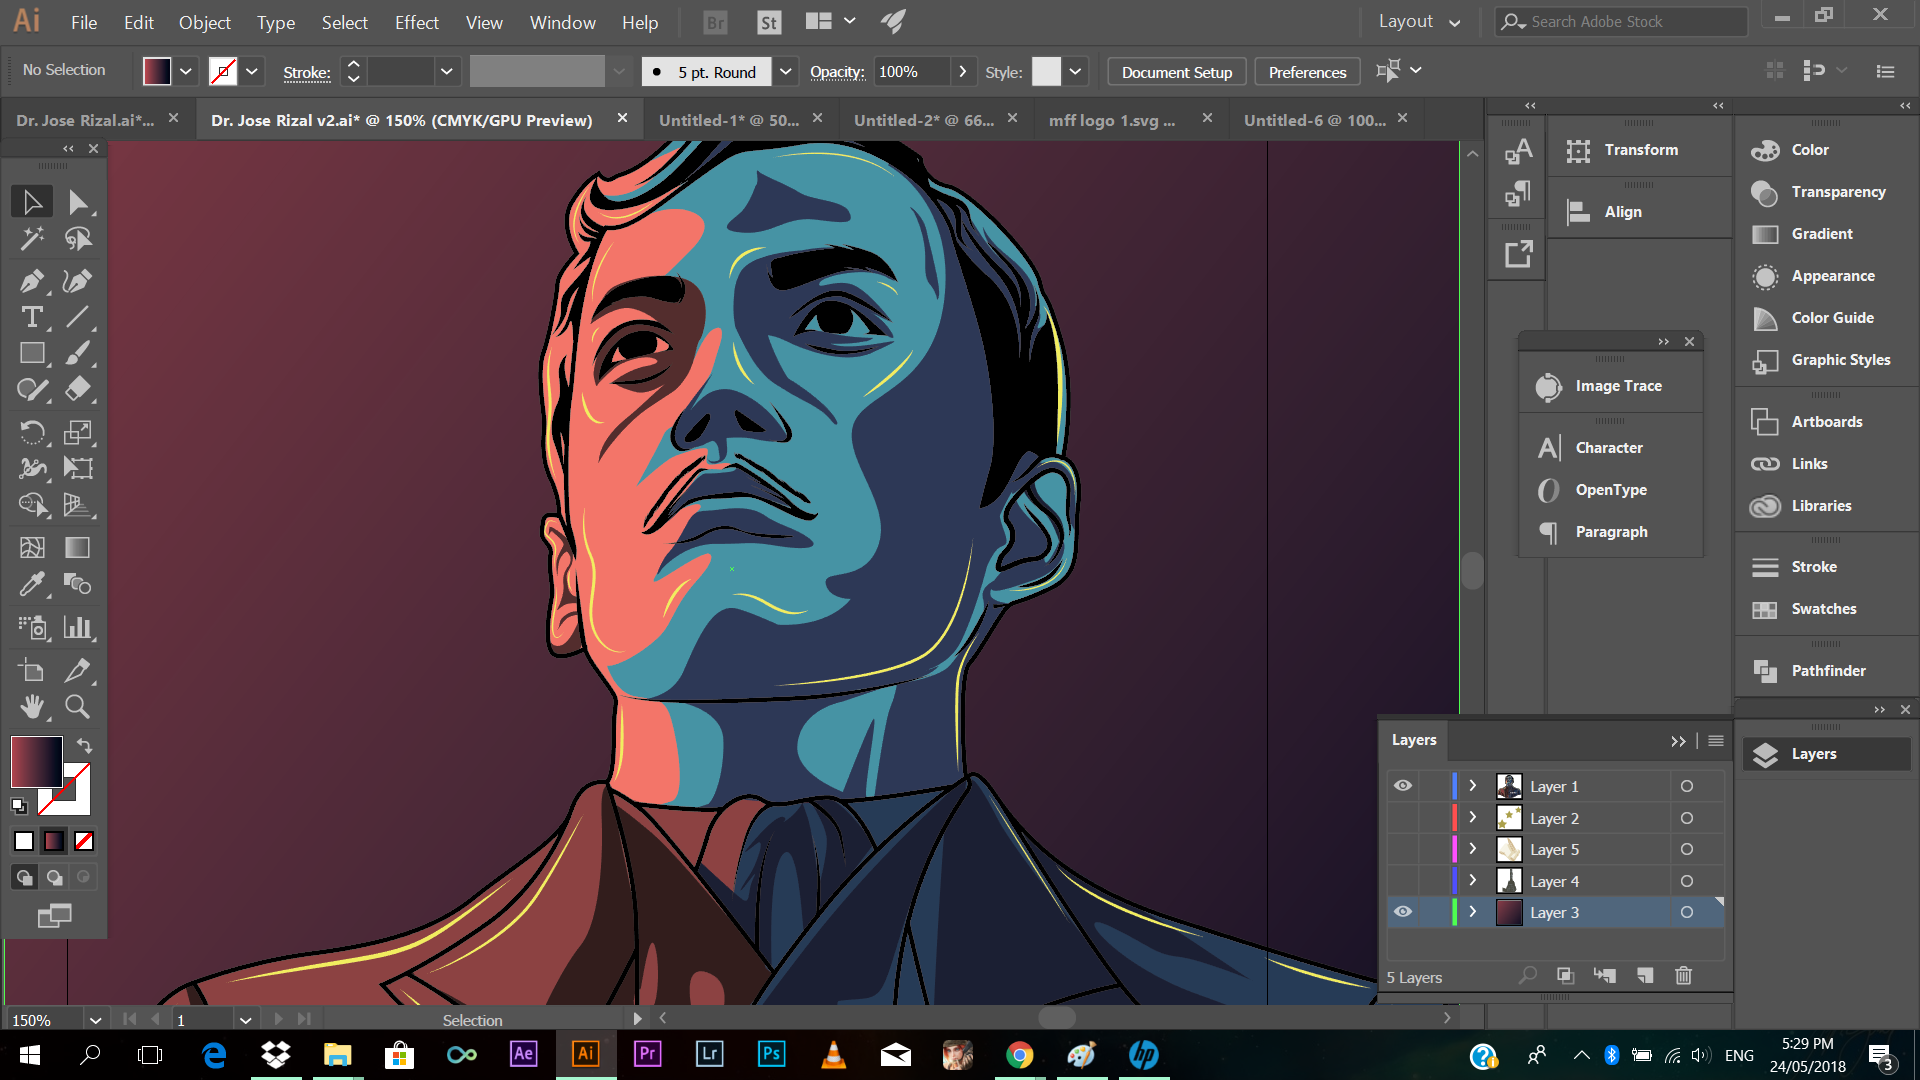Hide Layer 3 with eye icon
The image size is (1920, 1080).
tap(1403, 912)
